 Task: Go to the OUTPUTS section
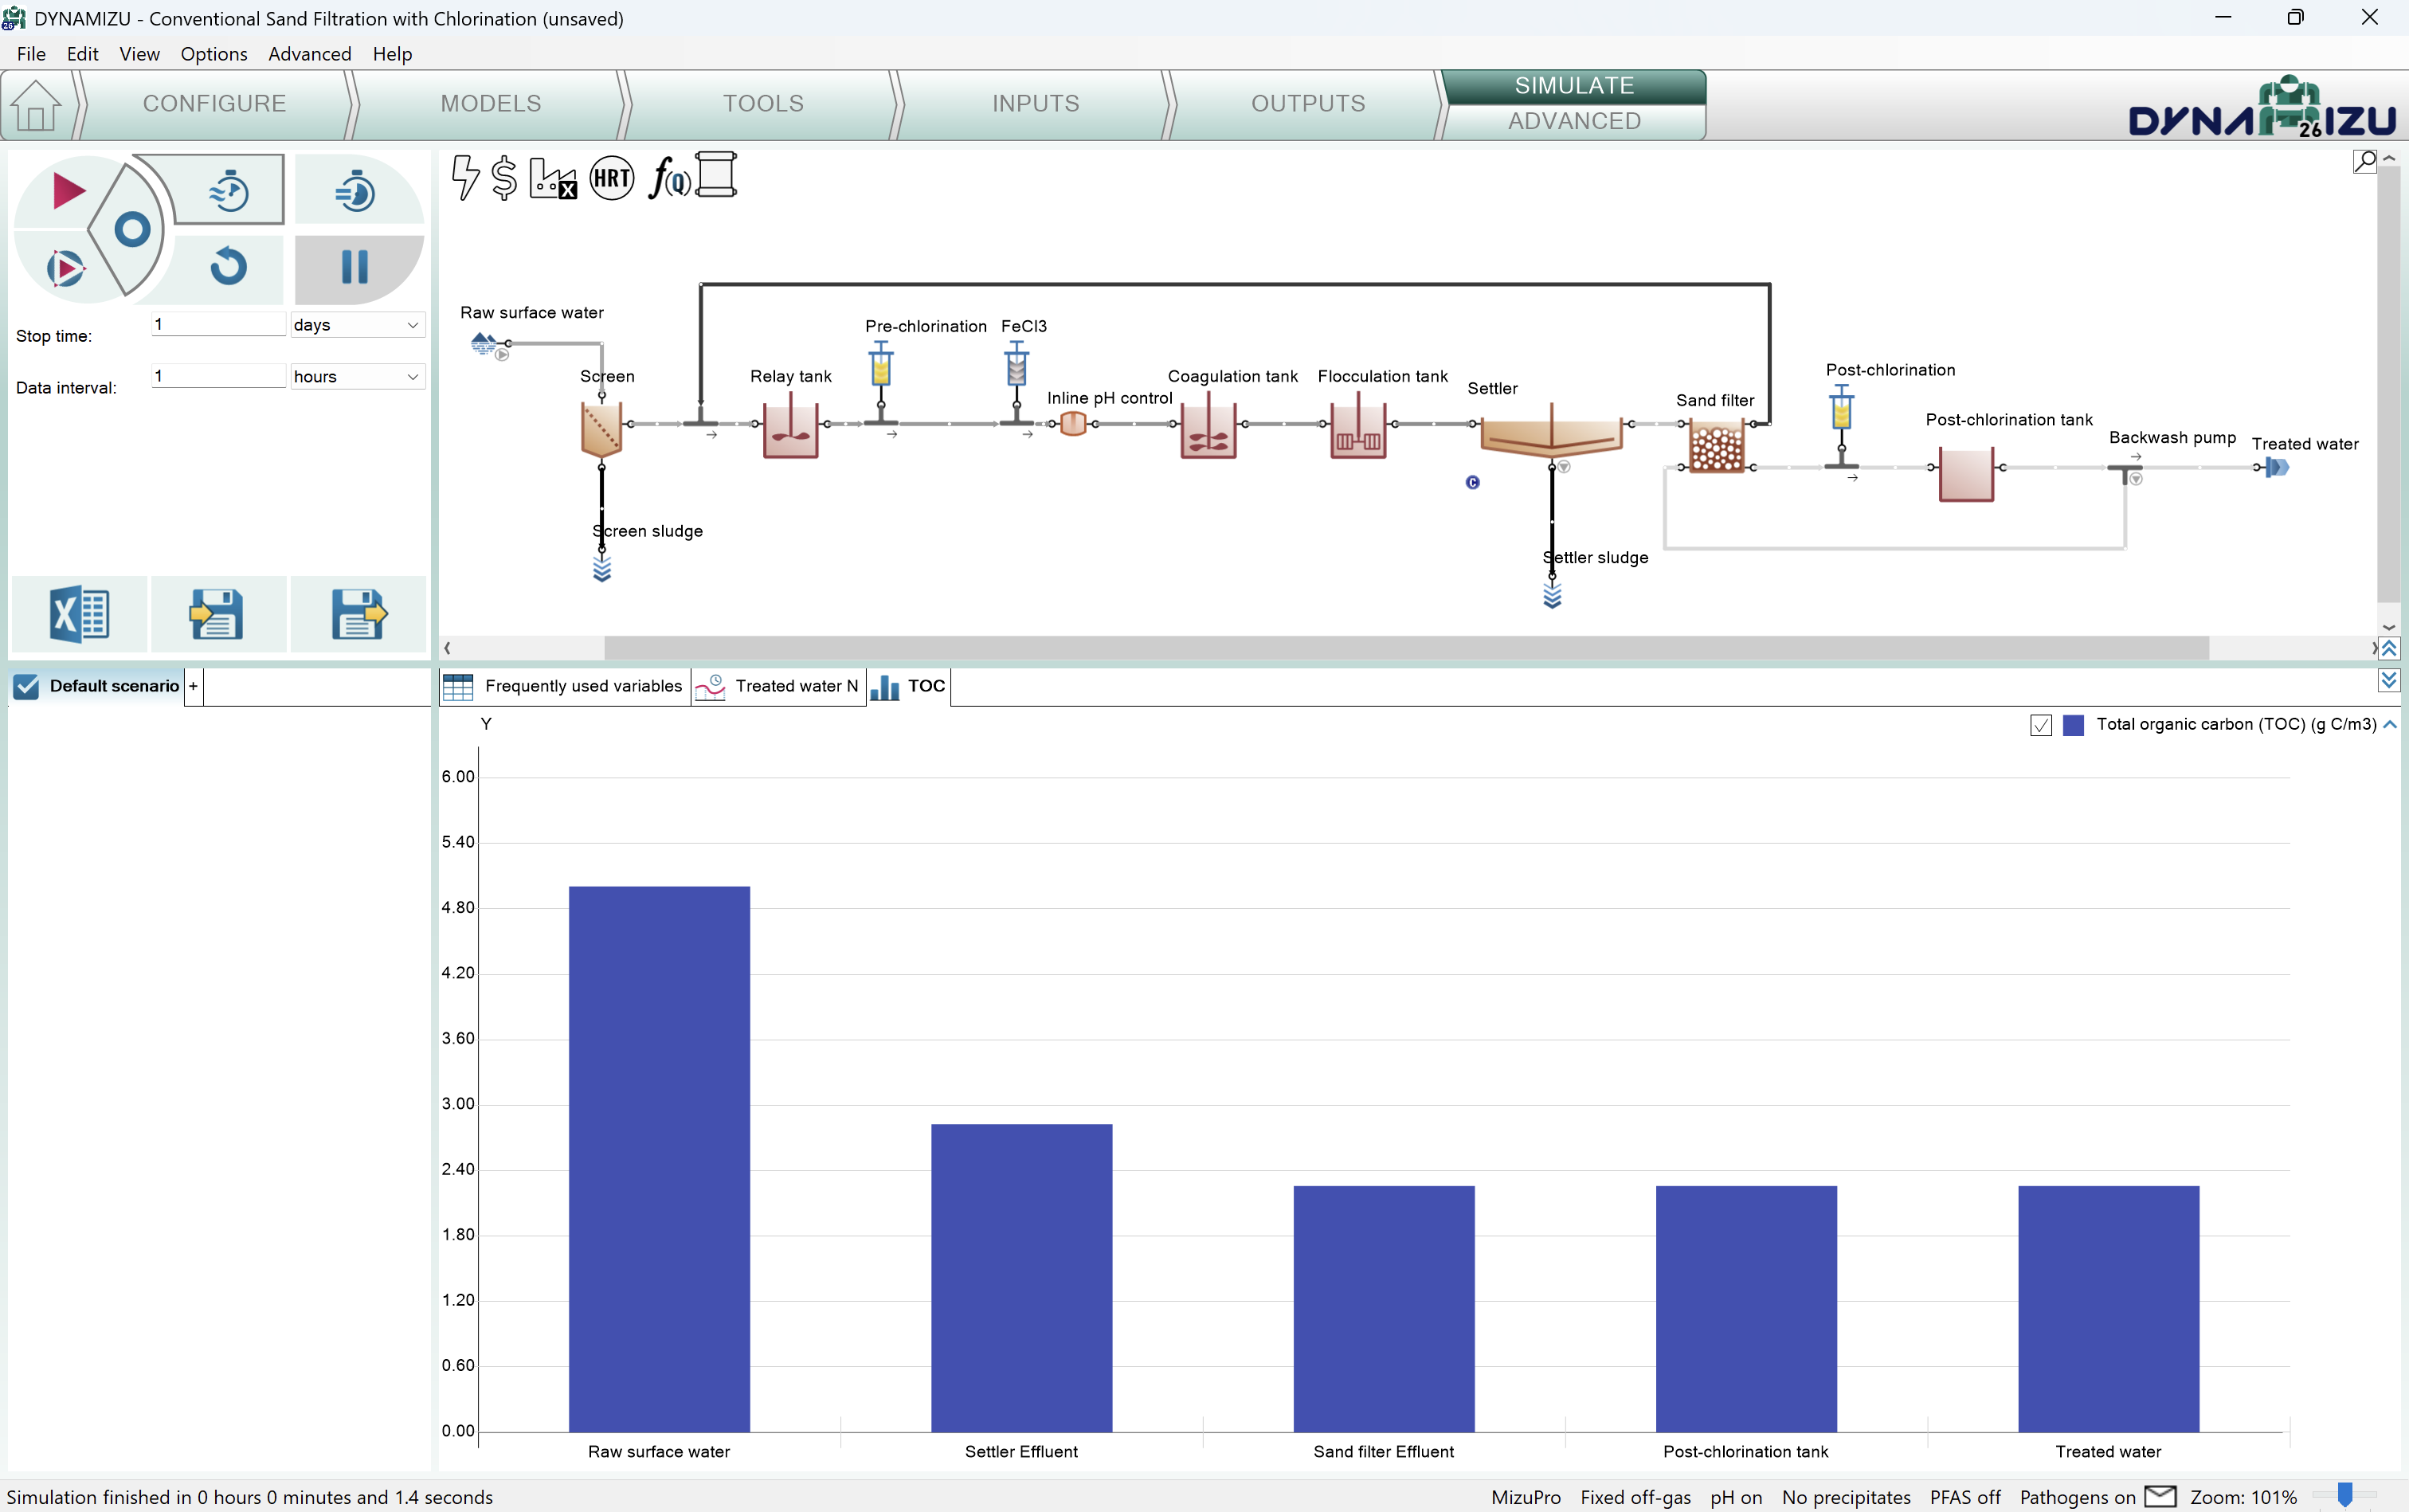[1307, 104]
